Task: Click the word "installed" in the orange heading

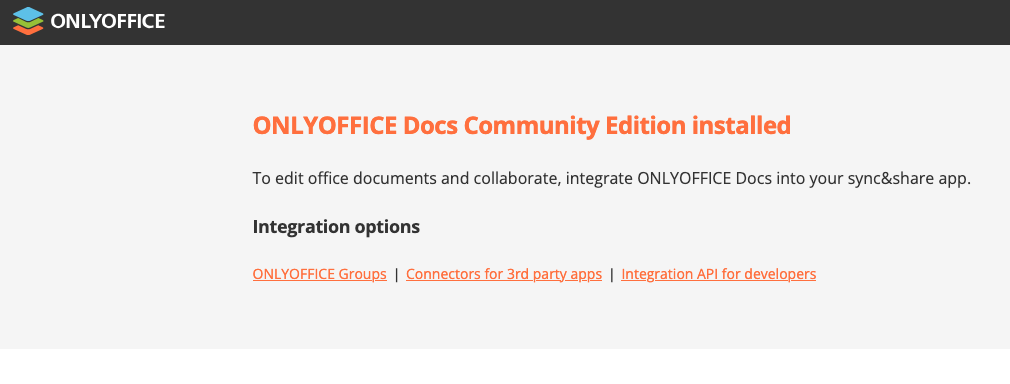Action: (741, 126)
